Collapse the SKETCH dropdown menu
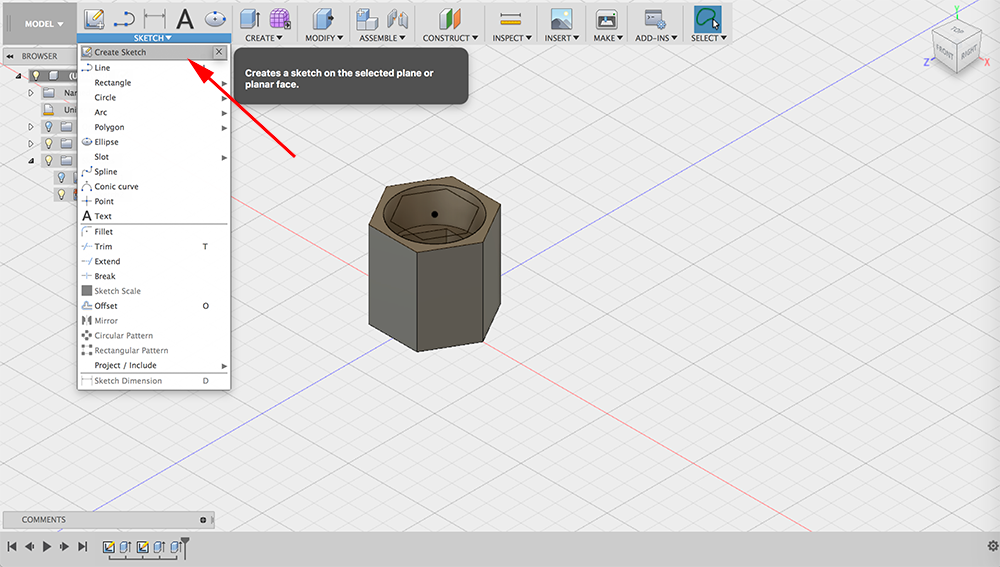Viewport: 1000px width, 567px height. pos(152,38)
